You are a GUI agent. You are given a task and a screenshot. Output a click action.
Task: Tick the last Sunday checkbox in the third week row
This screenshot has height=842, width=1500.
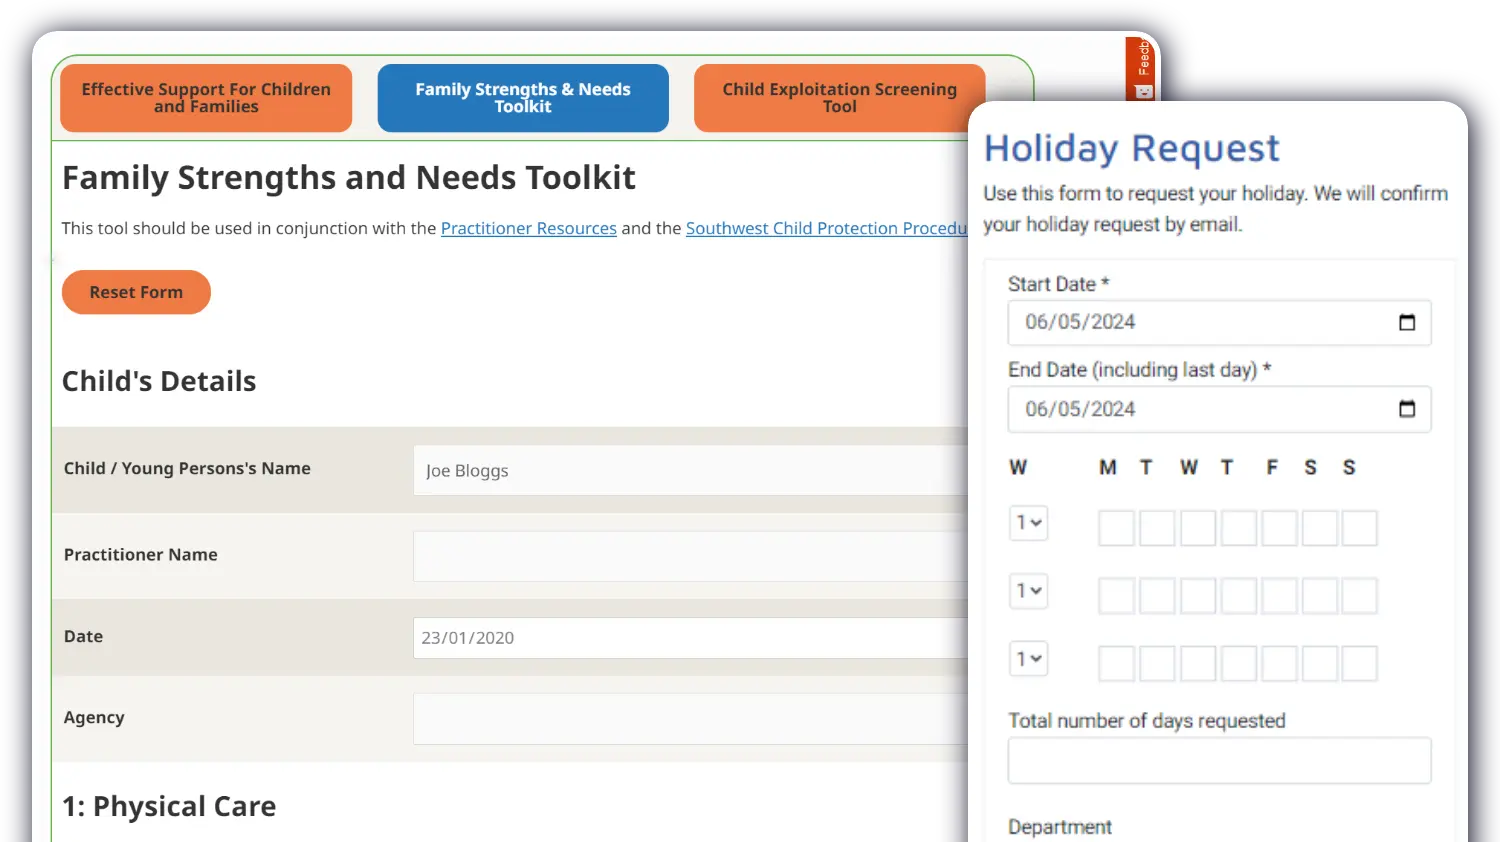click(1359, 663)
